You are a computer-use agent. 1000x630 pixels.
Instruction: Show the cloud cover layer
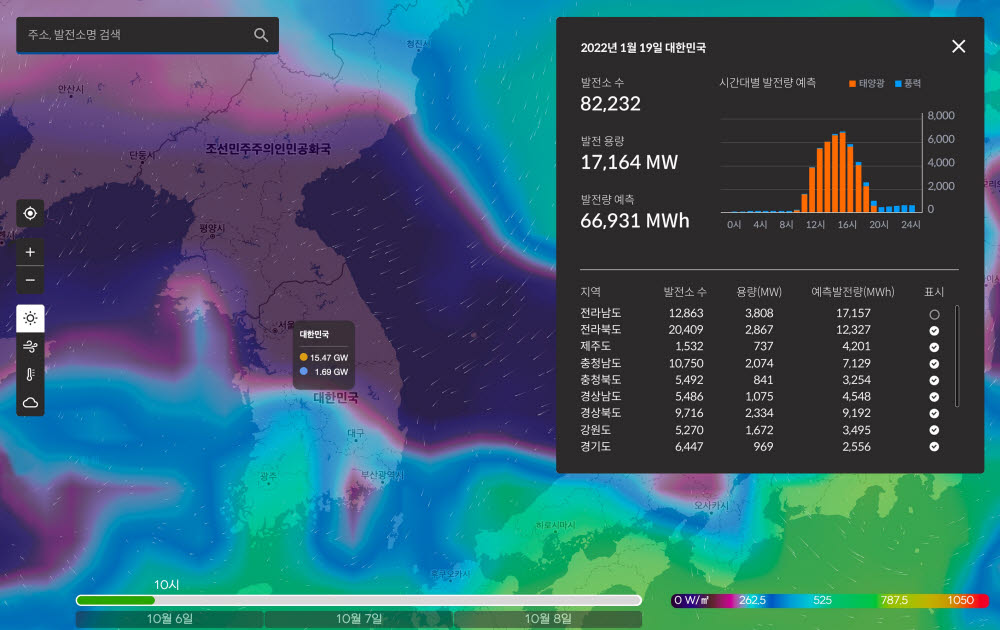point(30,402)
